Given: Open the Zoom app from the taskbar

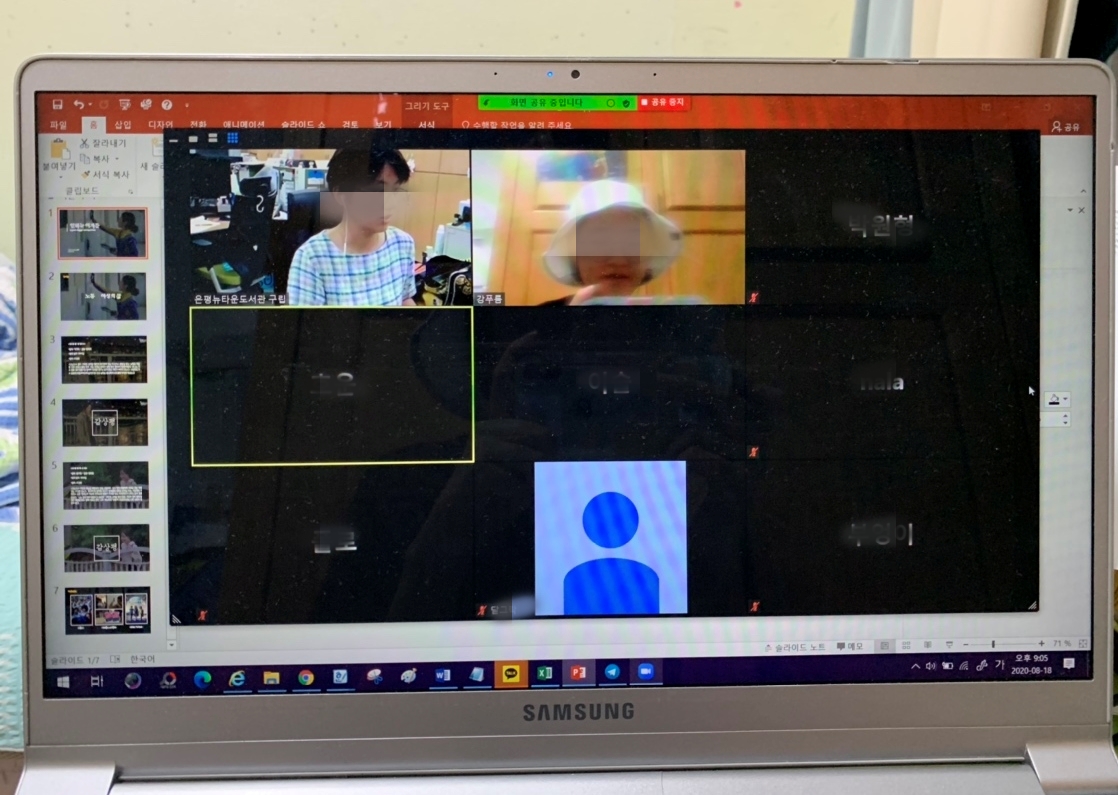Looking at the screenshot, I should (645, 672).
